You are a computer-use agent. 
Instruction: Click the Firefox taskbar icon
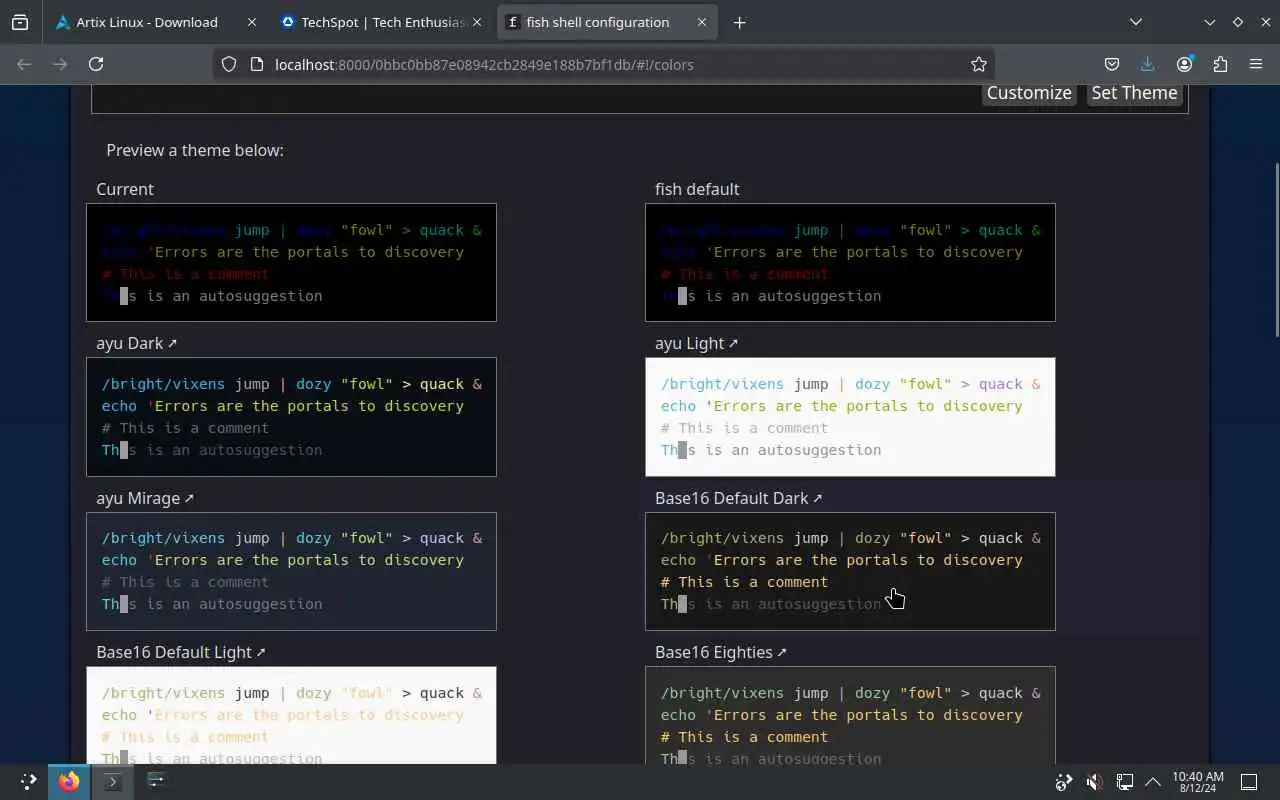pyautogui.click(x=69, y=781)
